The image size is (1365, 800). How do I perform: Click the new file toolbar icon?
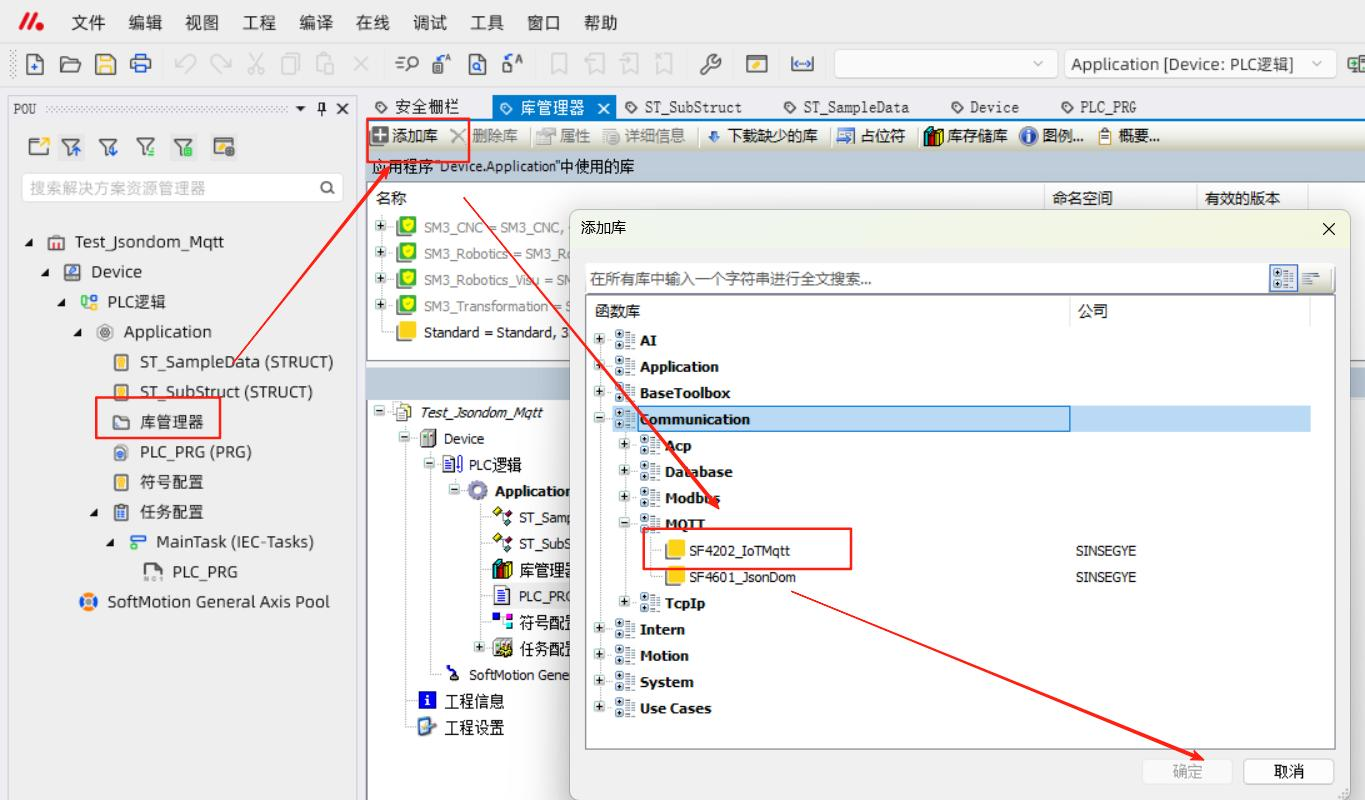pyautogui.click(x=35, y=64)
